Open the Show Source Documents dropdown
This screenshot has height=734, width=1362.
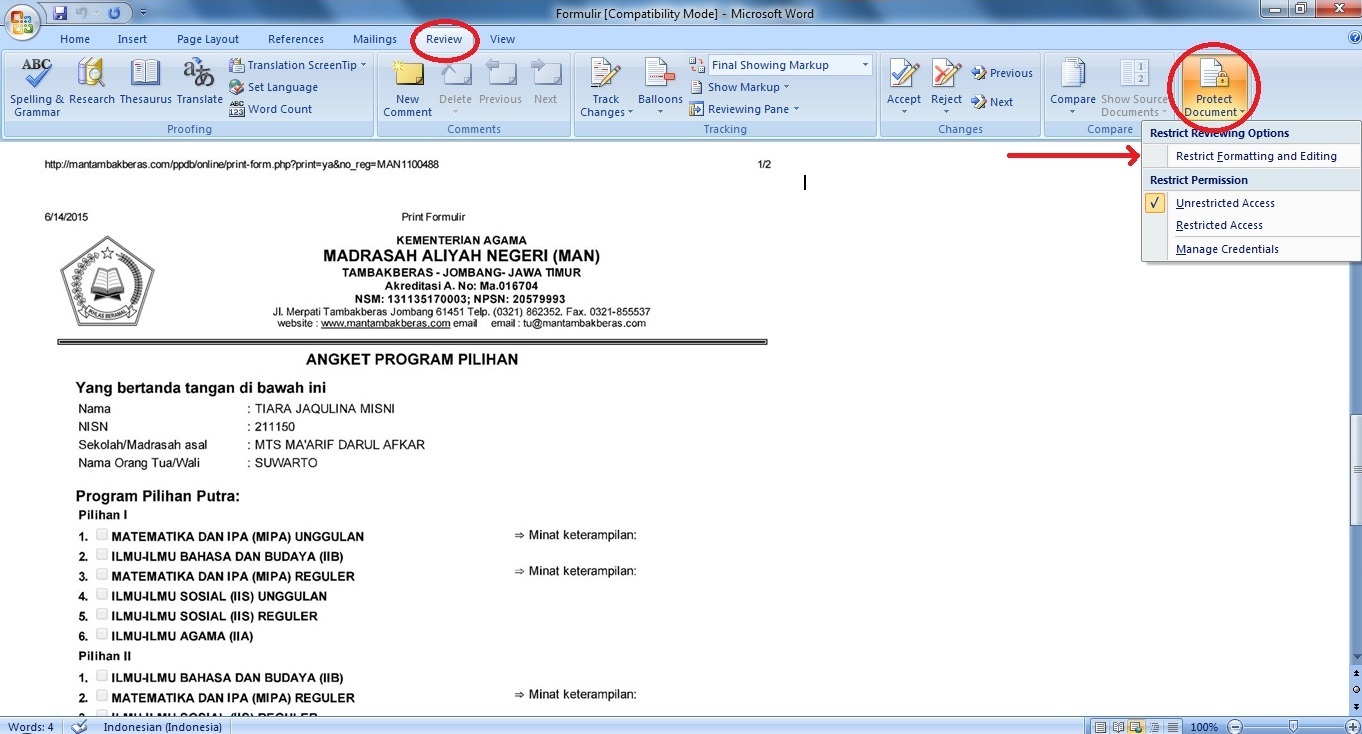(1135, 88)
